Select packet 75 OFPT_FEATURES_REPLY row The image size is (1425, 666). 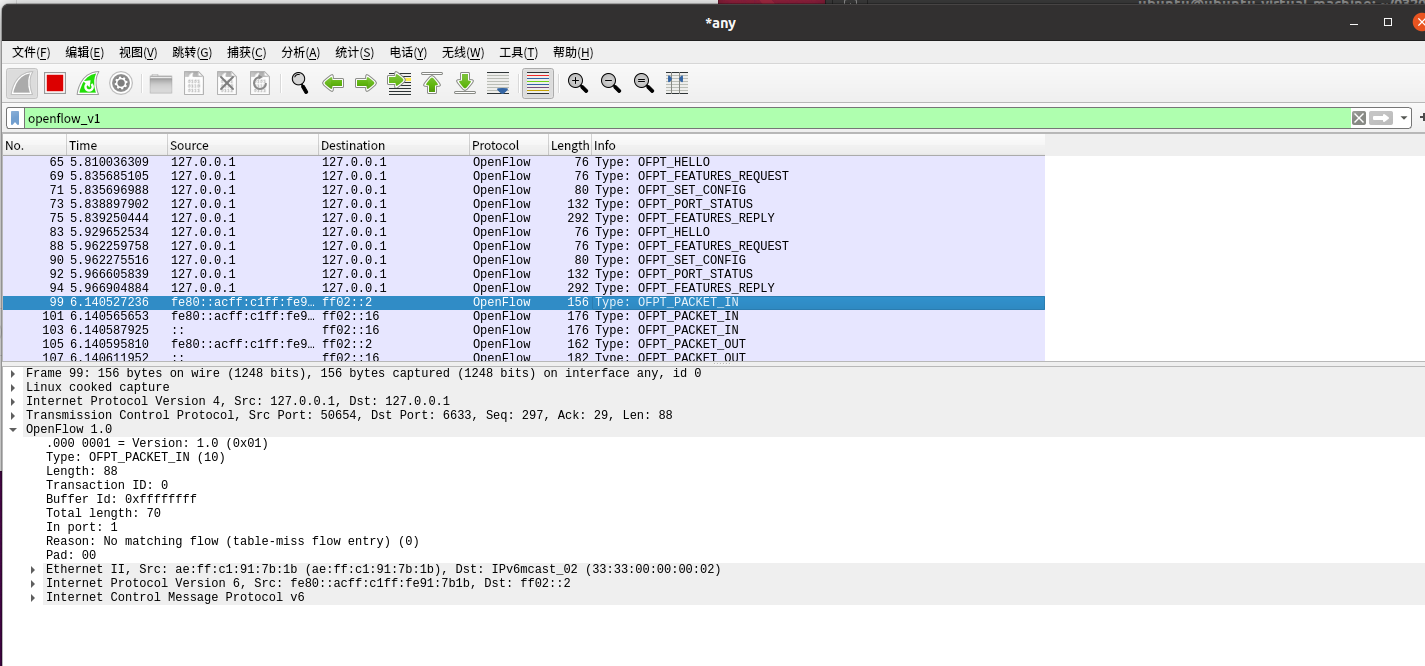pos(524,218)
